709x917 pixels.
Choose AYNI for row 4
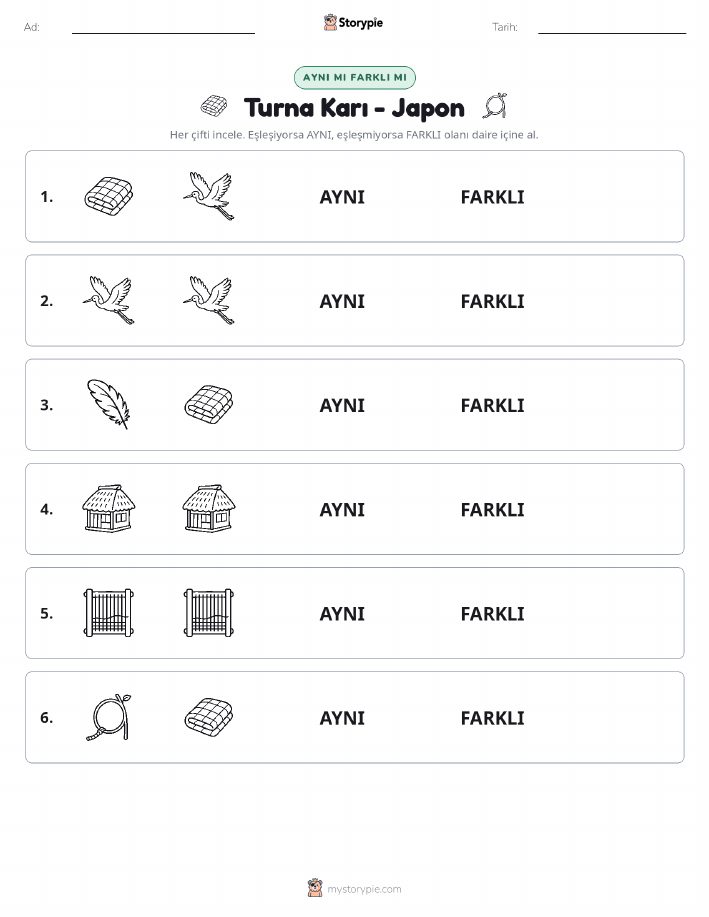342,509
